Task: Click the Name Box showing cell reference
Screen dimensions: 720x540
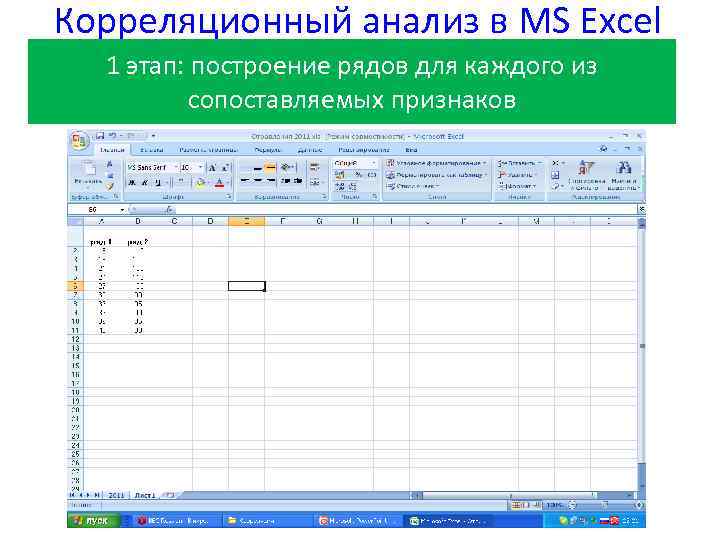Action: (97, 210)
